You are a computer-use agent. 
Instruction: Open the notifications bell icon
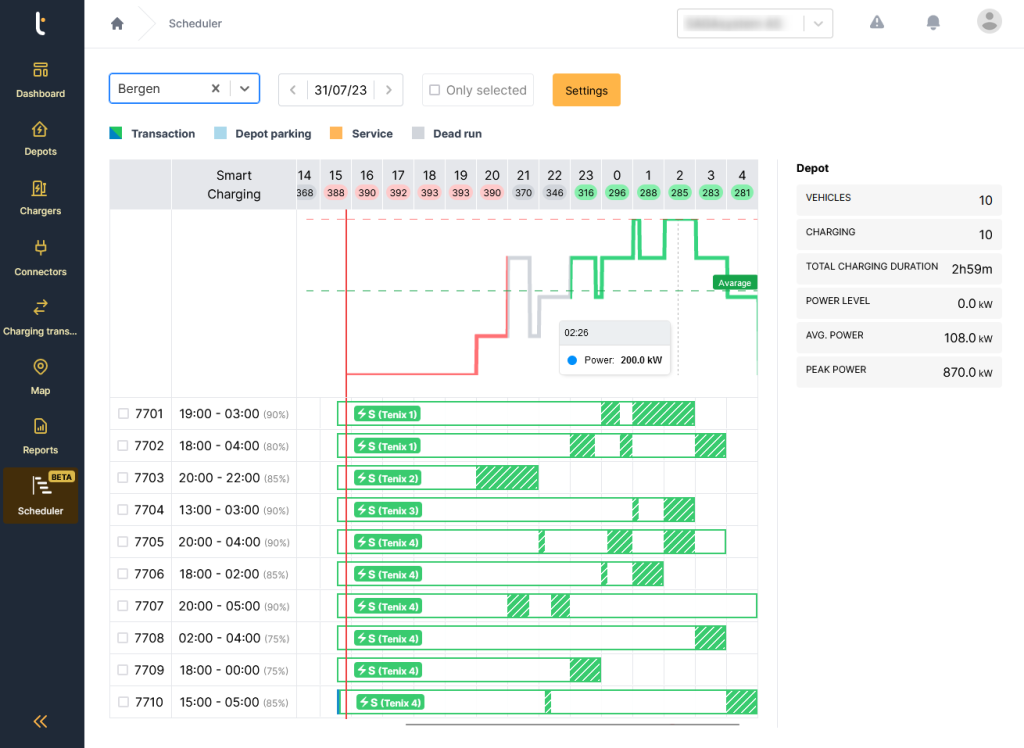pos(933,22)
